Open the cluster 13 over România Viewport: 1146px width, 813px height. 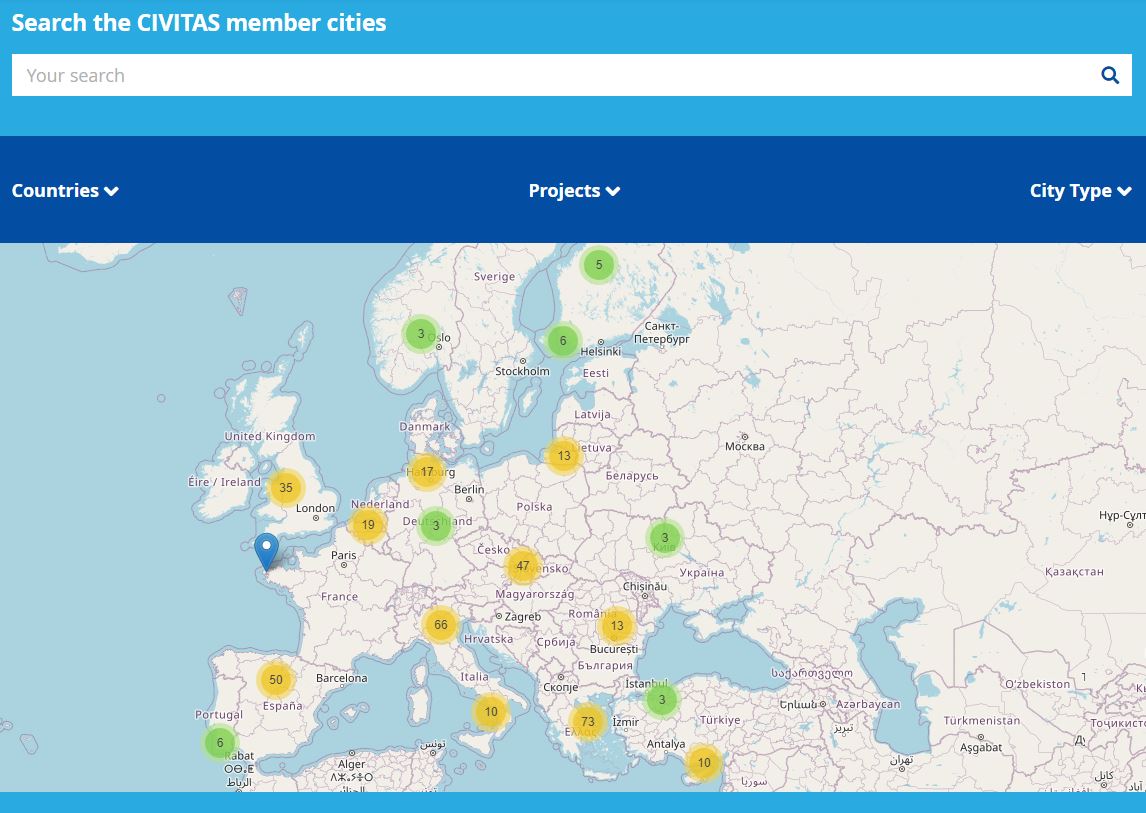tap(617, 626)
